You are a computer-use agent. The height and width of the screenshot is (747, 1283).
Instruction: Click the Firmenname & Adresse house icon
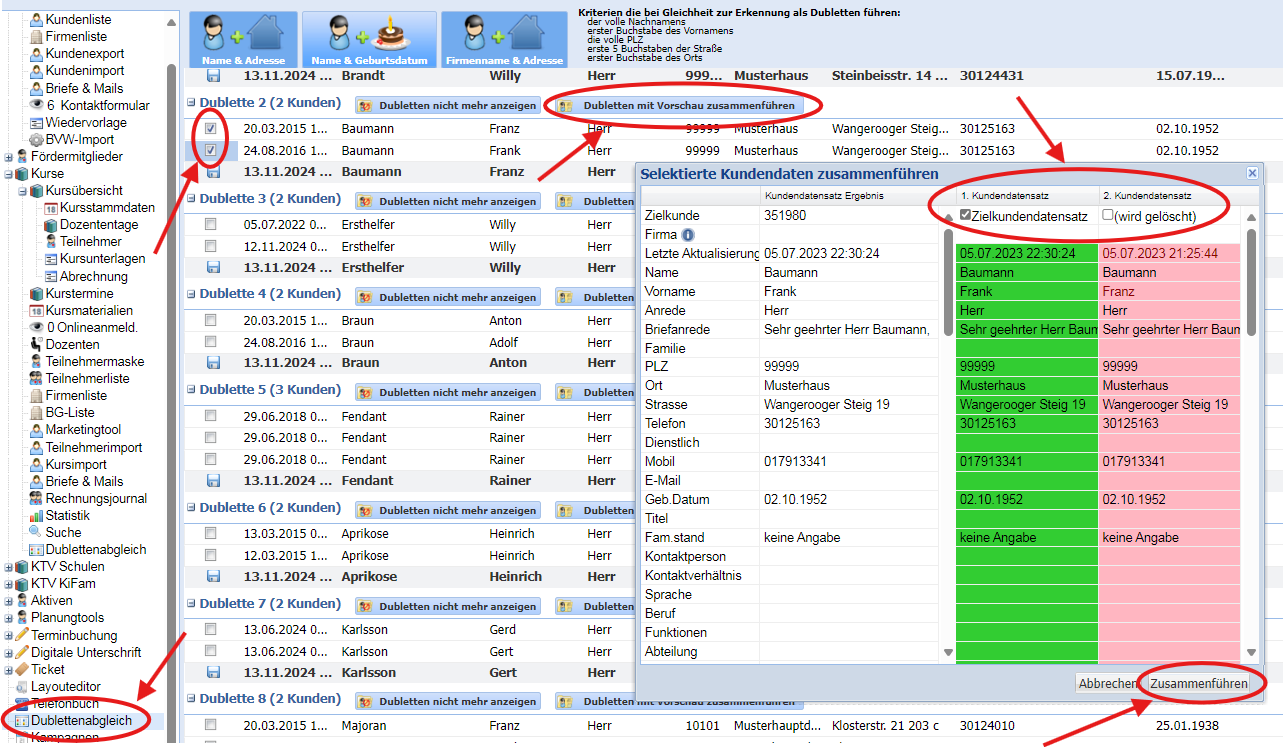(502, 38)
